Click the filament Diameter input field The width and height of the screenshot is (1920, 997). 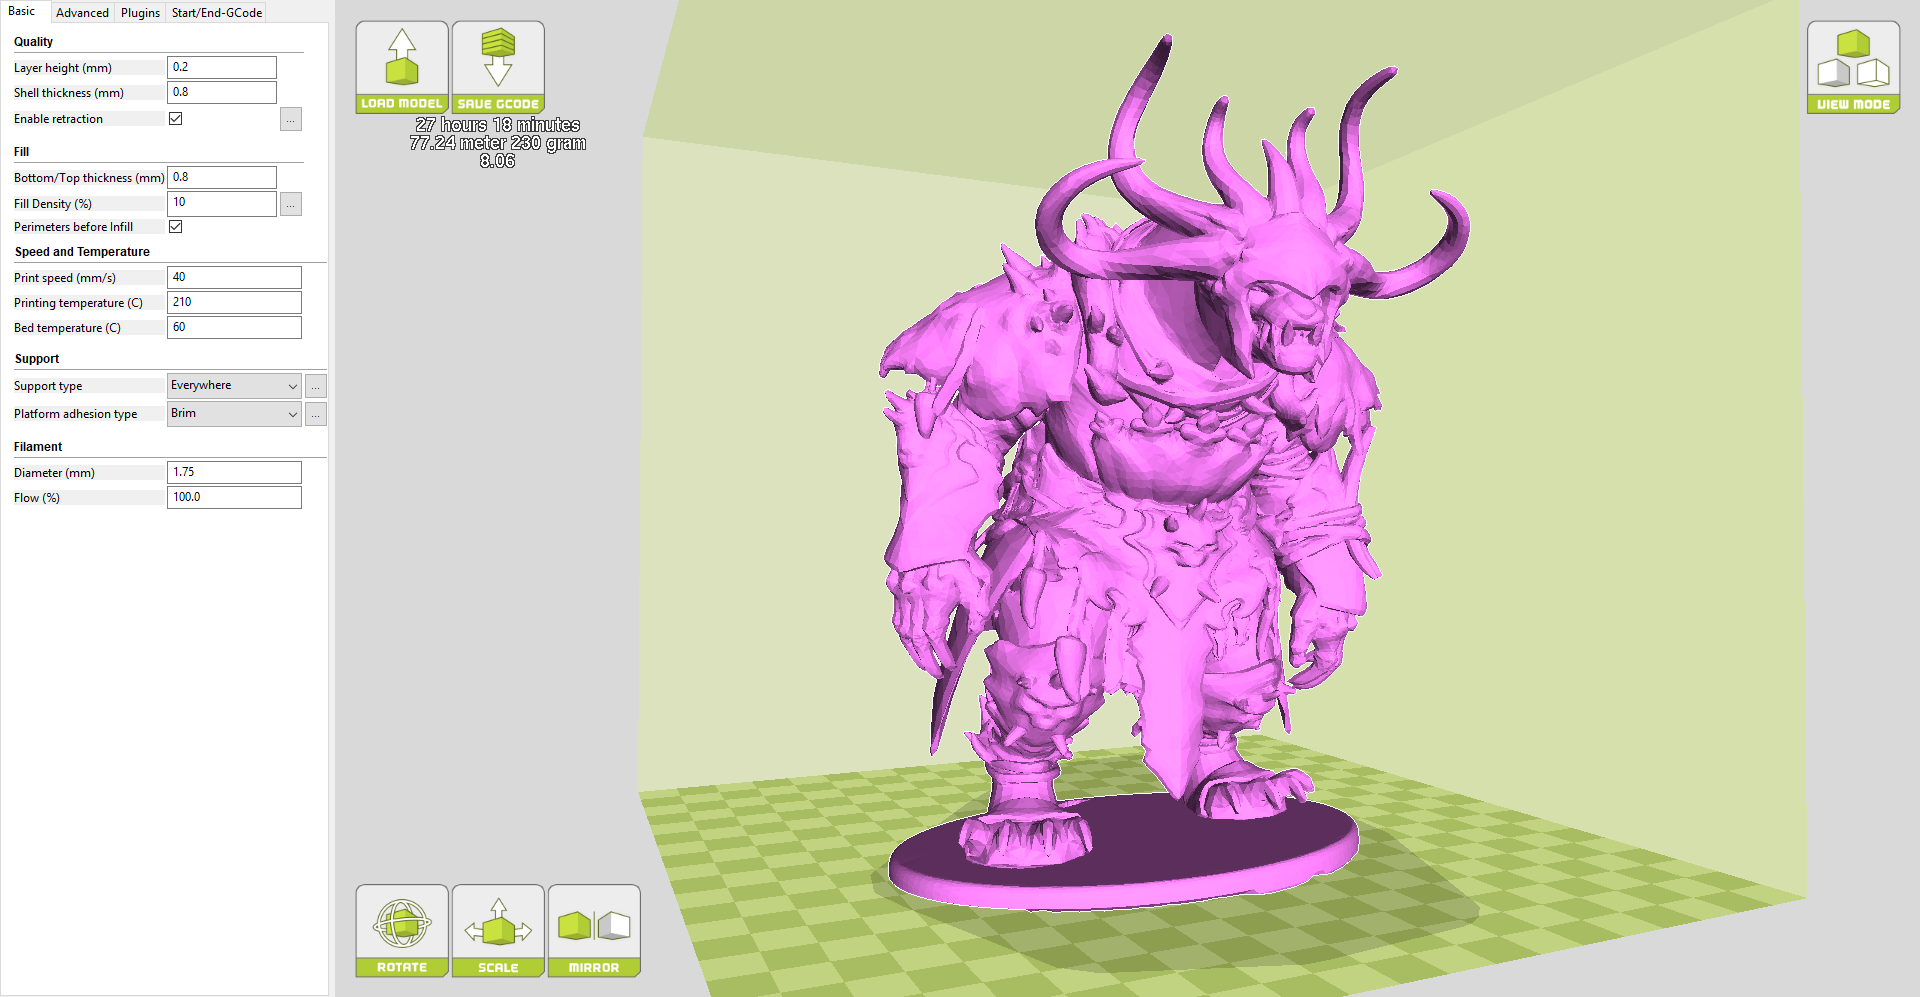coord(234,472)
